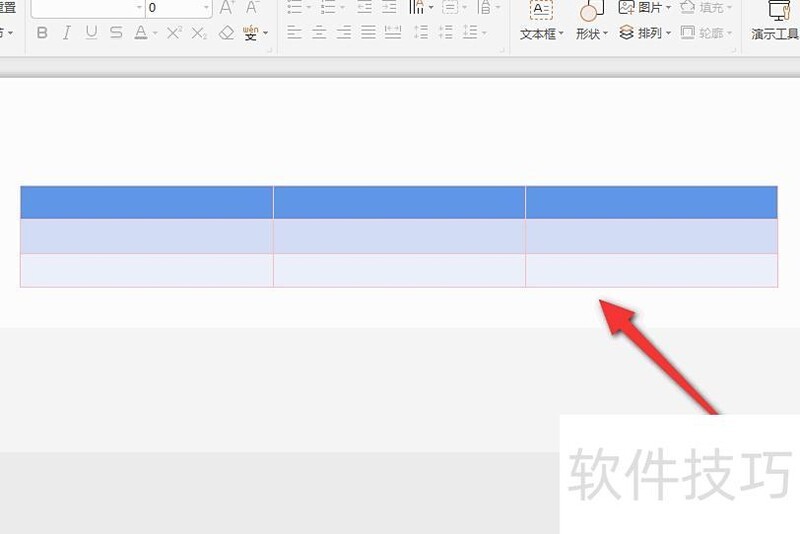Toggle underline formatting
This screenshot has width=800, height=534.
(x=91, y=33)
